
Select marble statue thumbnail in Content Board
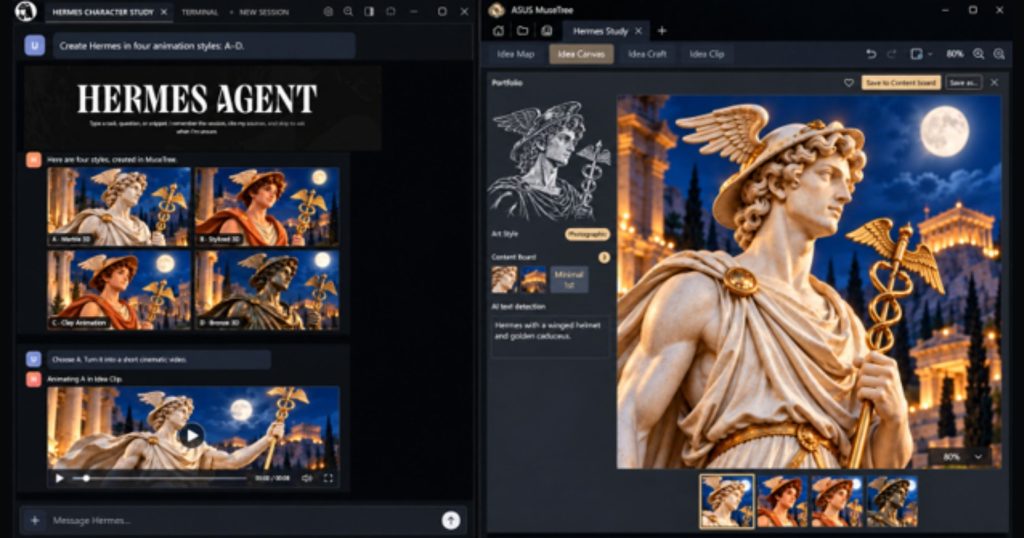tap(504, 279)
